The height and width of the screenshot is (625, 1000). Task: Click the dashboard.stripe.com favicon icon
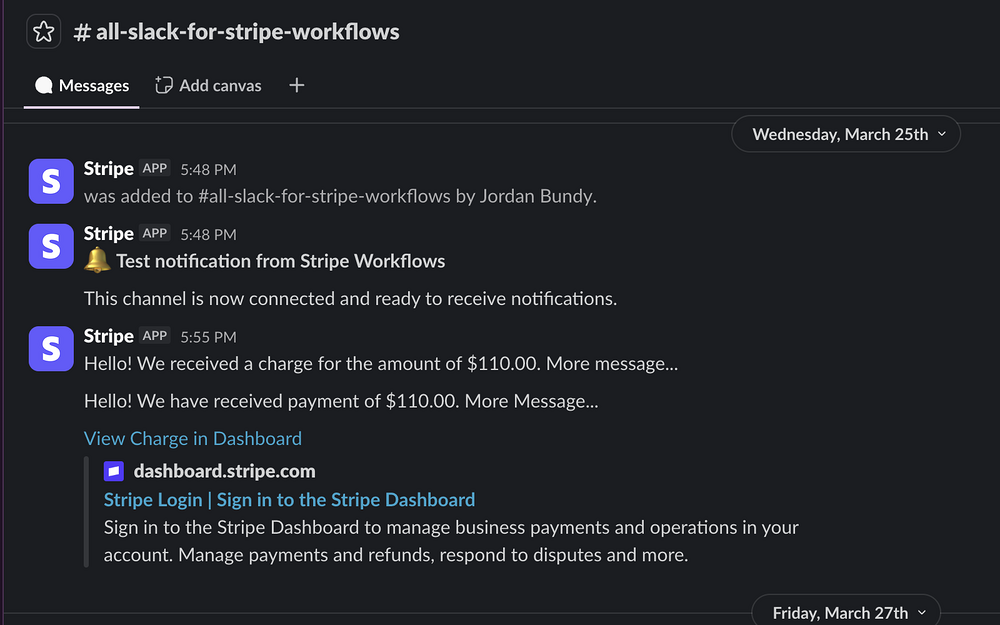coord(114,471)
